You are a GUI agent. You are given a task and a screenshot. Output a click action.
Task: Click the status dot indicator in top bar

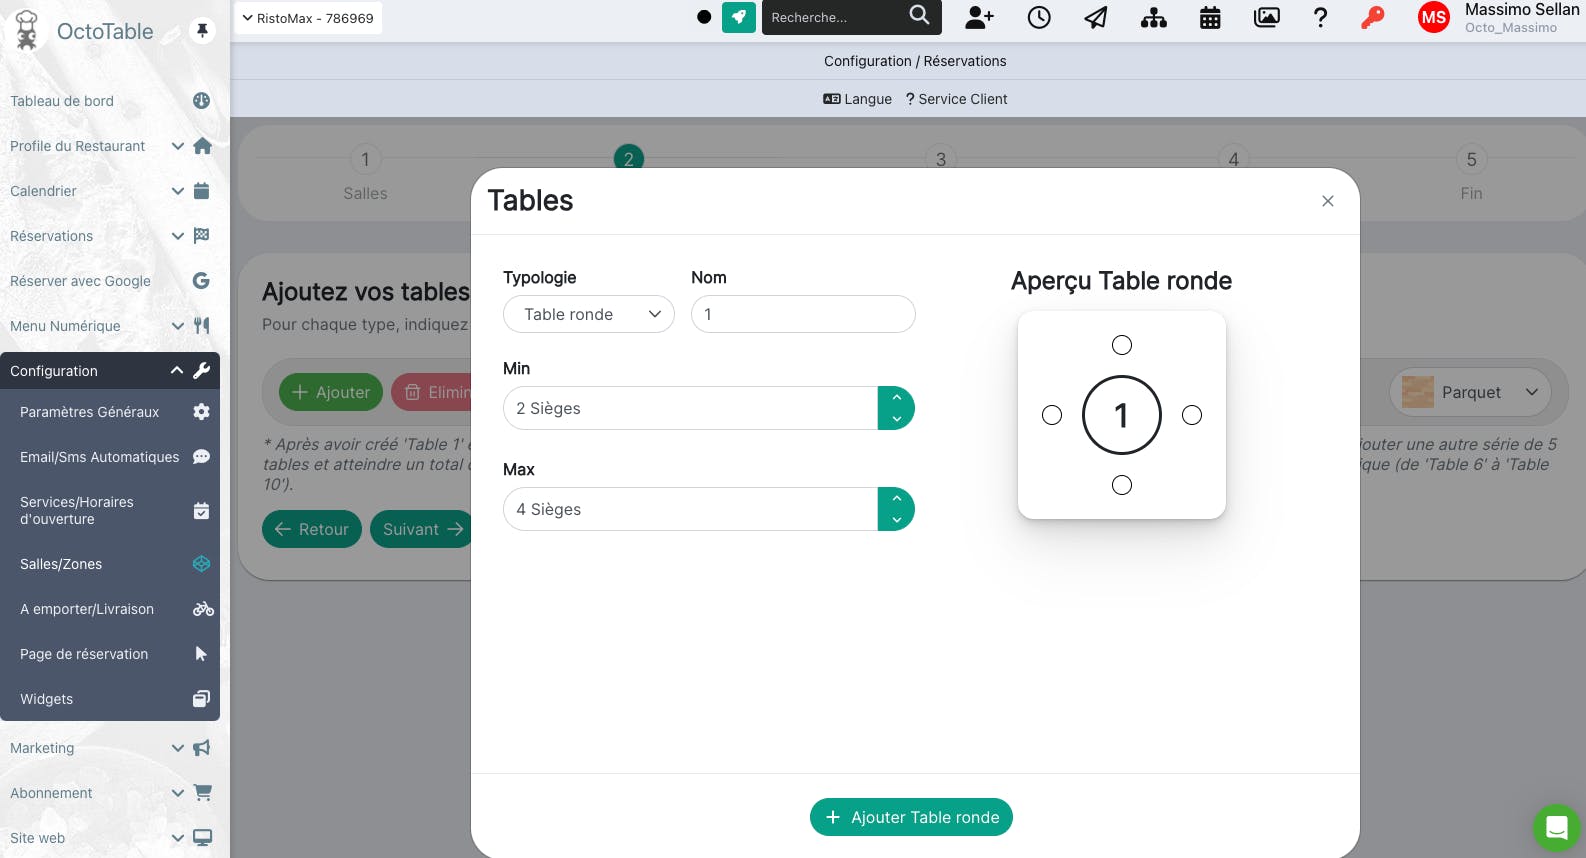[x=704, y=17]
